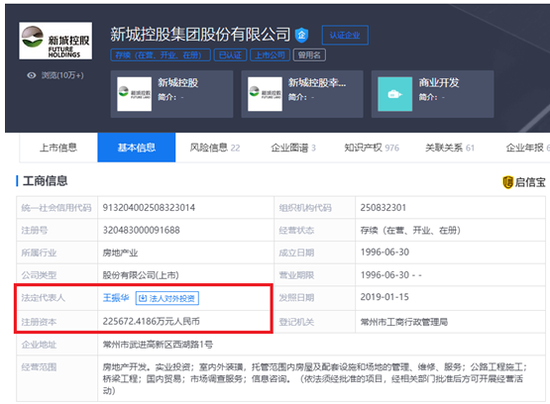Click the registered capital 225672.4186万元人民币
The width and height of the screenshot is (550, 404).
(151, 321)
